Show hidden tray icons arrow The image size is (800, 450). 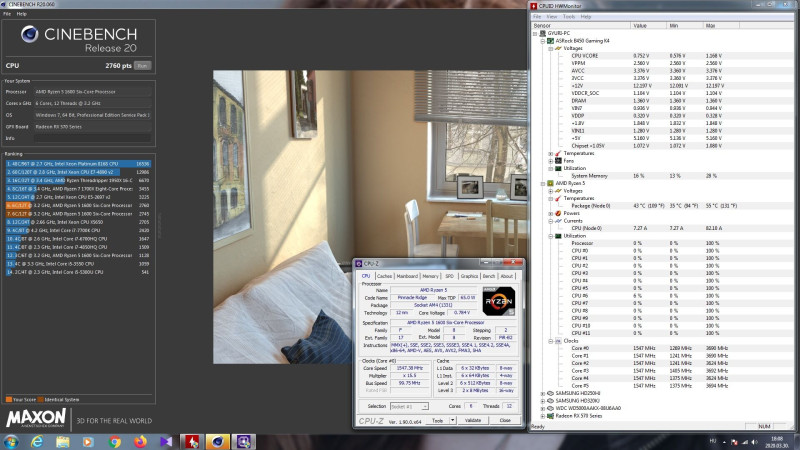(x=724, y=442)
